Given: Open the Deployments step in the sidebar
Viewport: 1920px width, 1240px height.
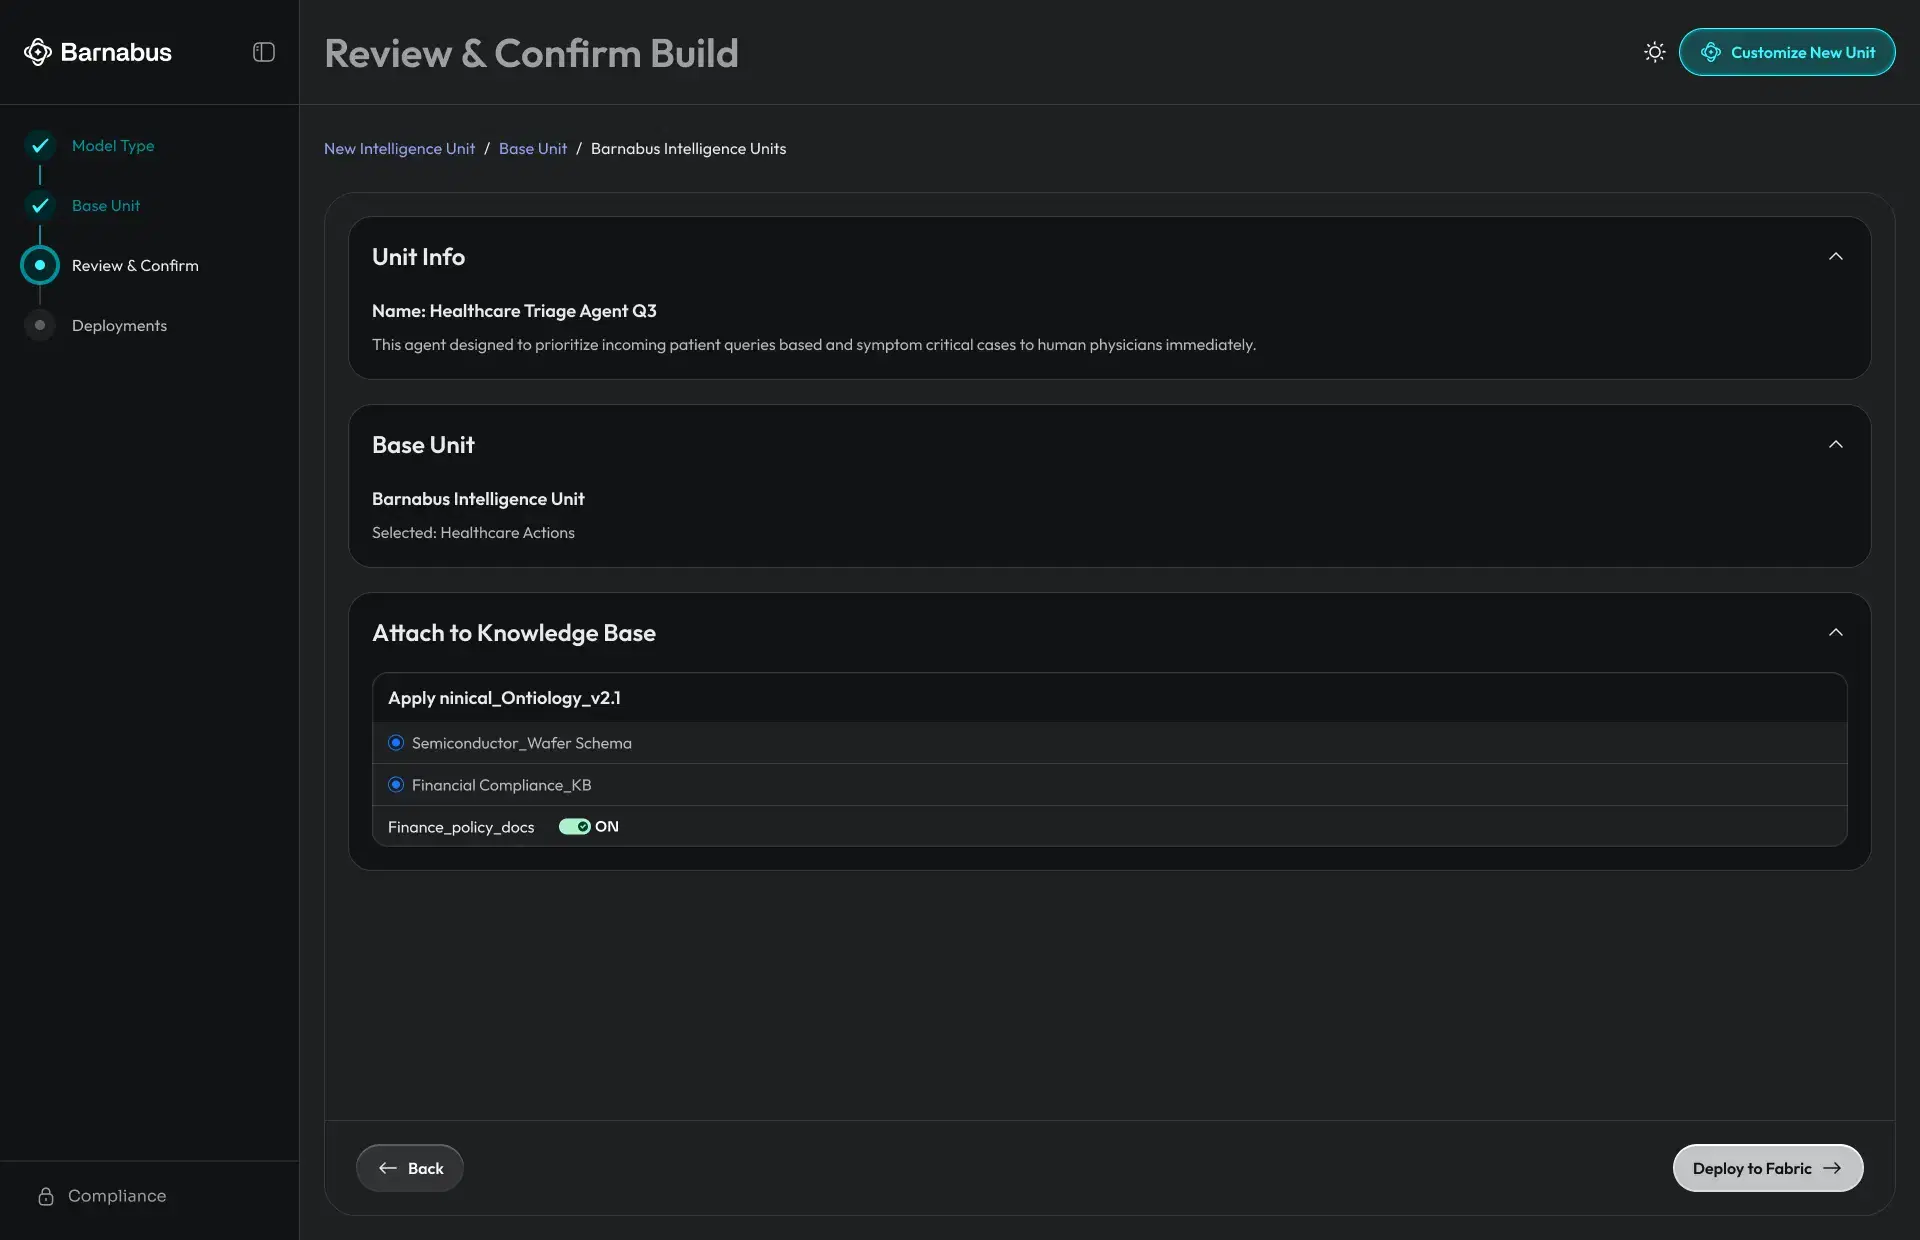Looking at the screenshot, I should click(118, 325).
